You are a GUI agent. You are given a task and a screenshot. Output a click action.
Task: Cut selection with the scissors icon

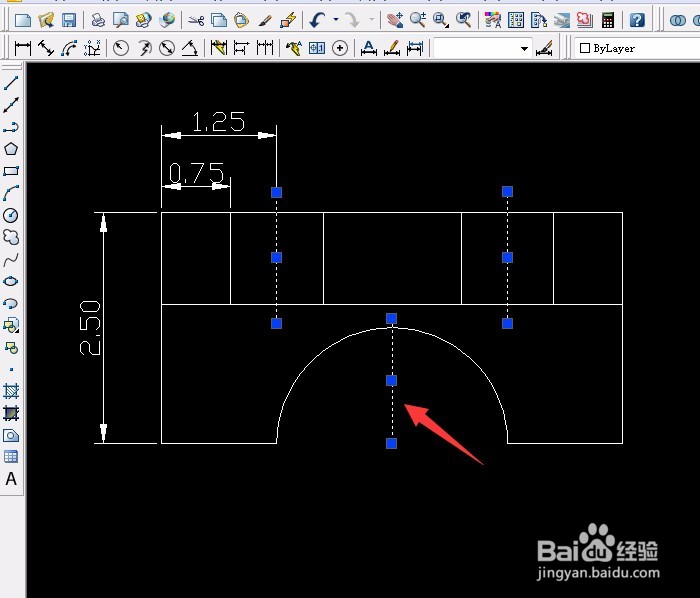click(x=196, y=20)
